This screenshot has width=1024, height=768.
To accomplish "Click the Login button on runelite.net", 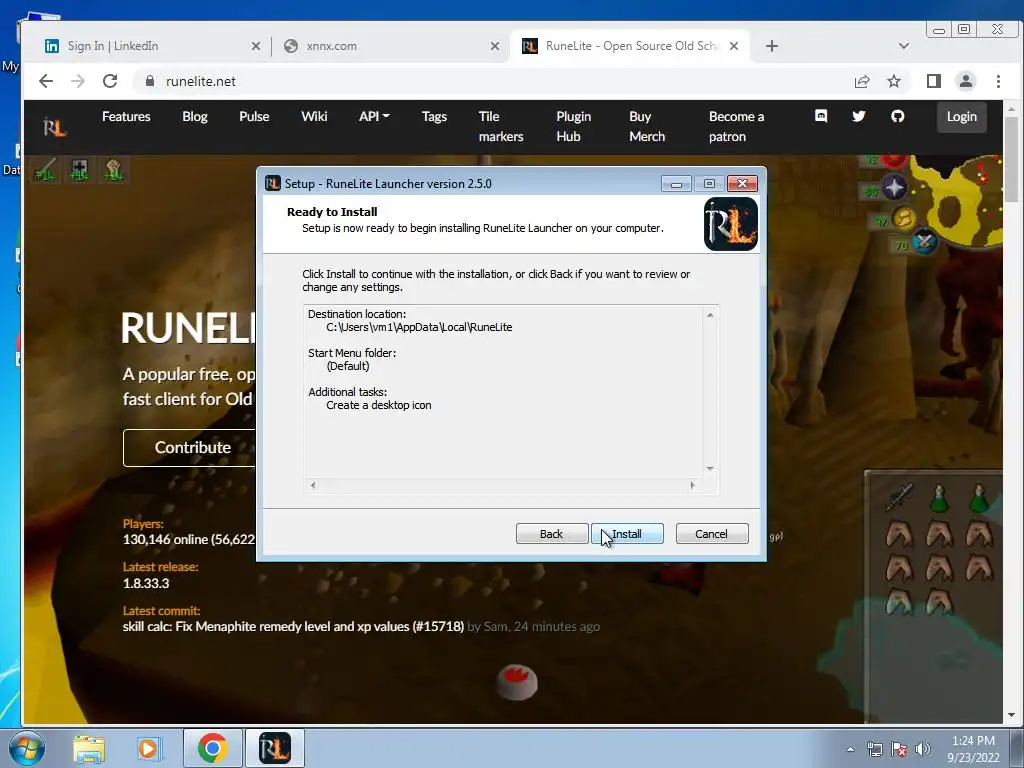I will (961, 117).
